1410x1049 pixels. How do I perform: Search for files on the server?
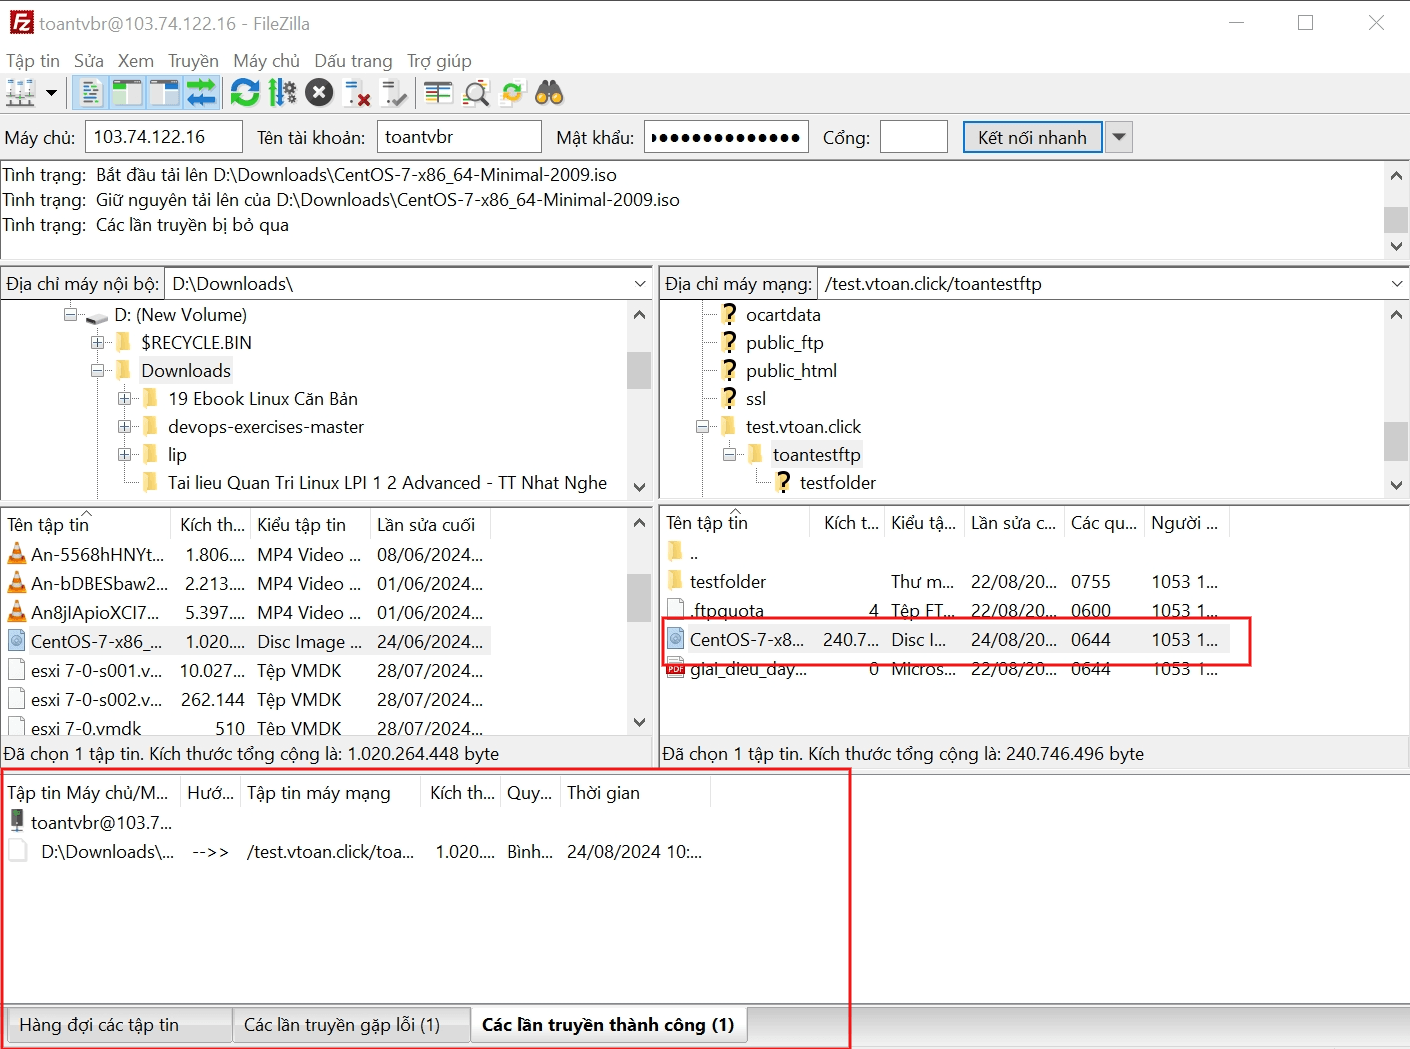550,92
